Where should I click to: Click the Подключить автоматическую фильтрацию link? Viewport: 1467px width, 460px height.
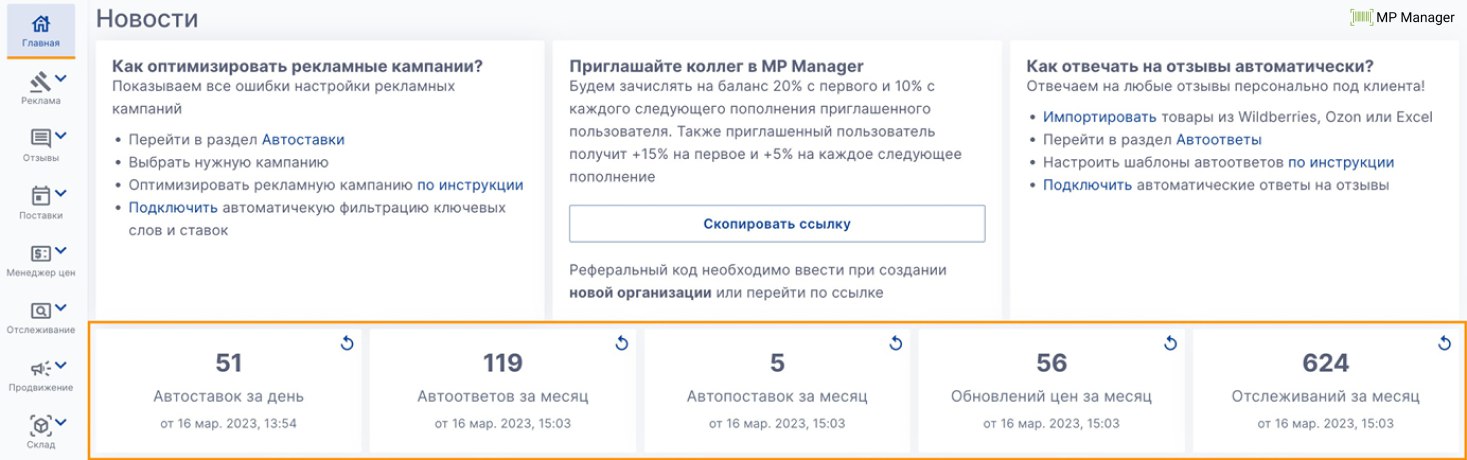(173, 208)
